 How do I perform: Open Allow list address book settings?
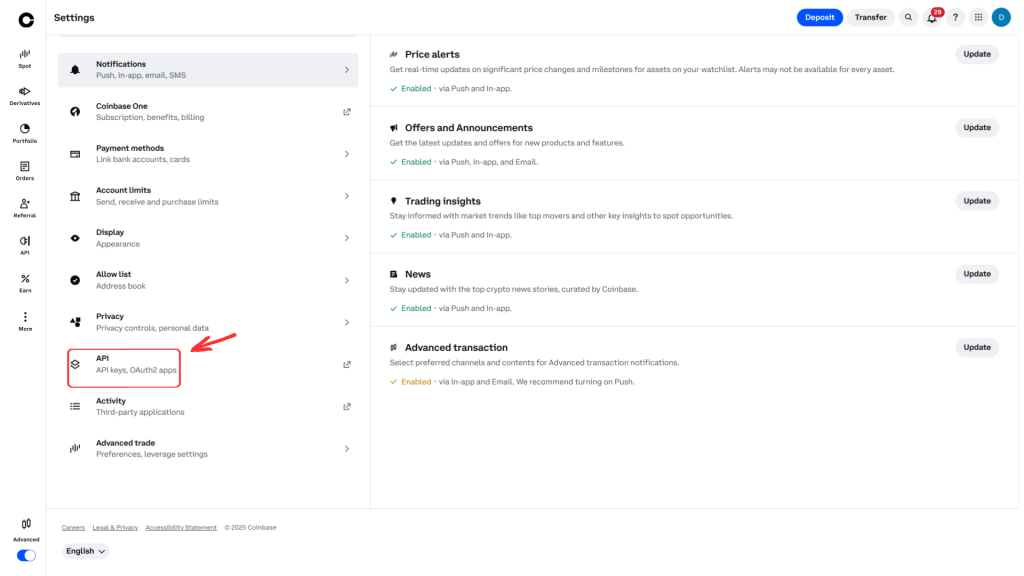click(x=208, y=280)
